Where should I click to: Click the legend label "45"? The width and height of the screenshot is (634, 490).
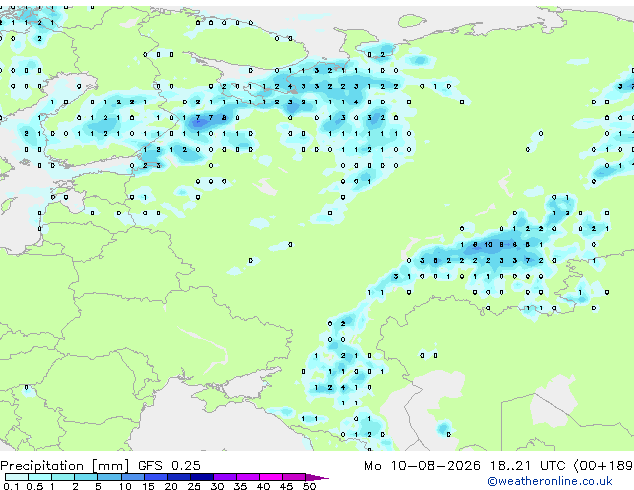(286, 486)
